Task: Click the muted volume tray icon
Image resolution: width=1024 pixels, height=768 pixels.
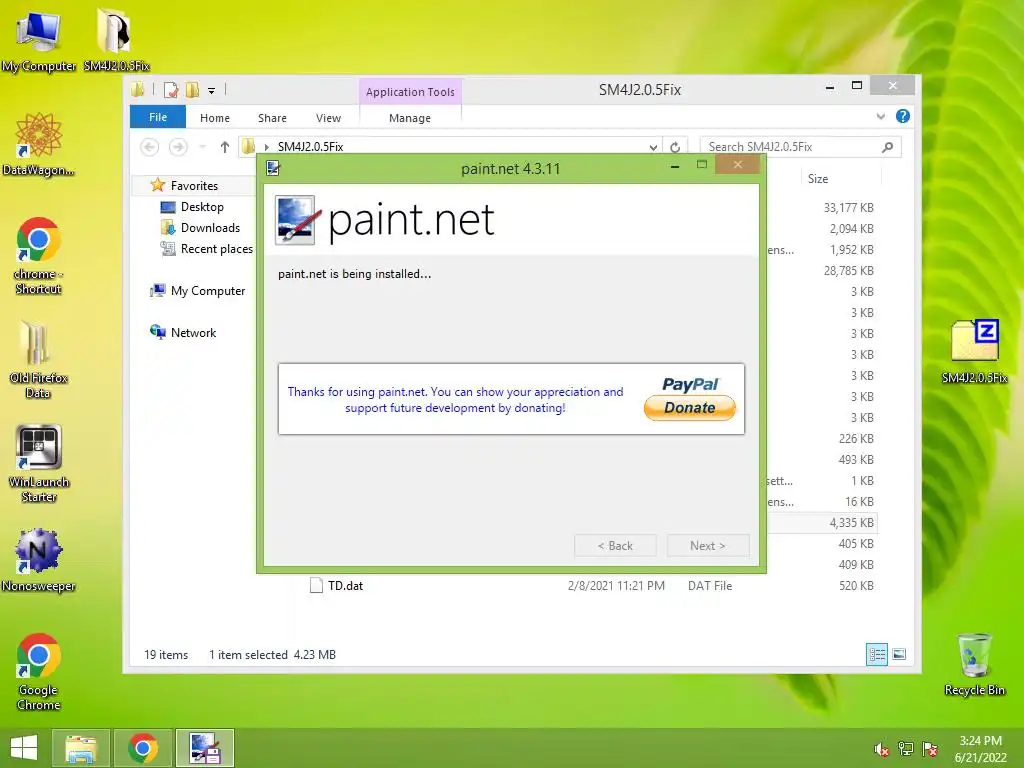Action: click(882, 750)
